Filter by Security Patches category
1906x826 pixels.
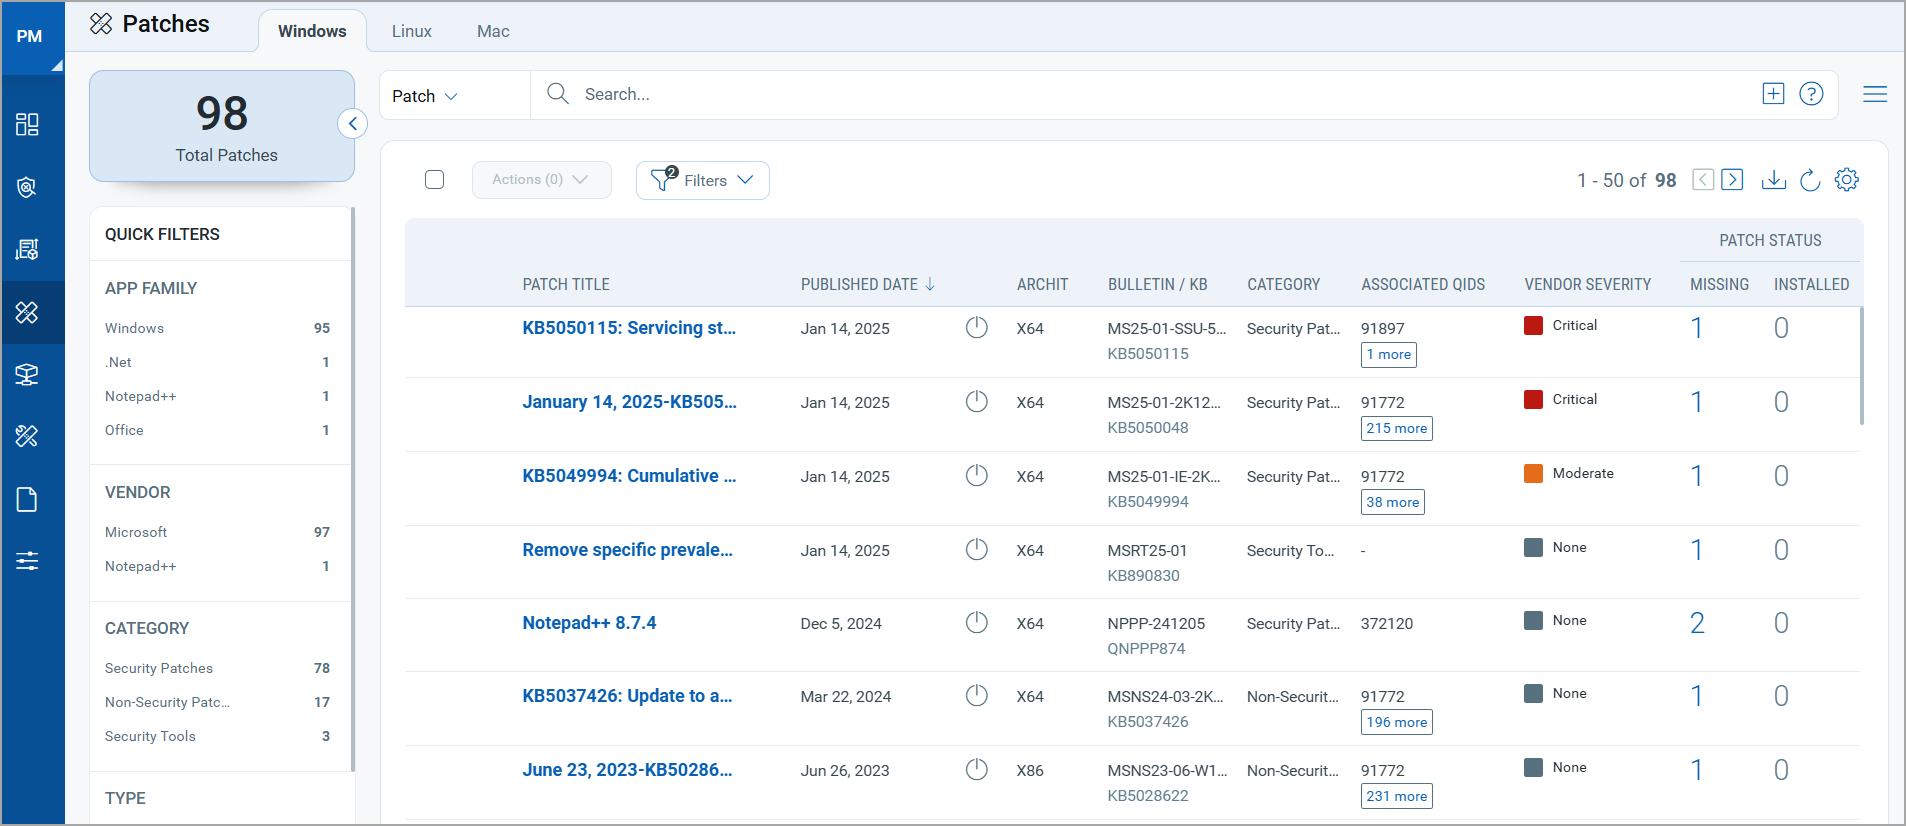[x=159, y=668]
